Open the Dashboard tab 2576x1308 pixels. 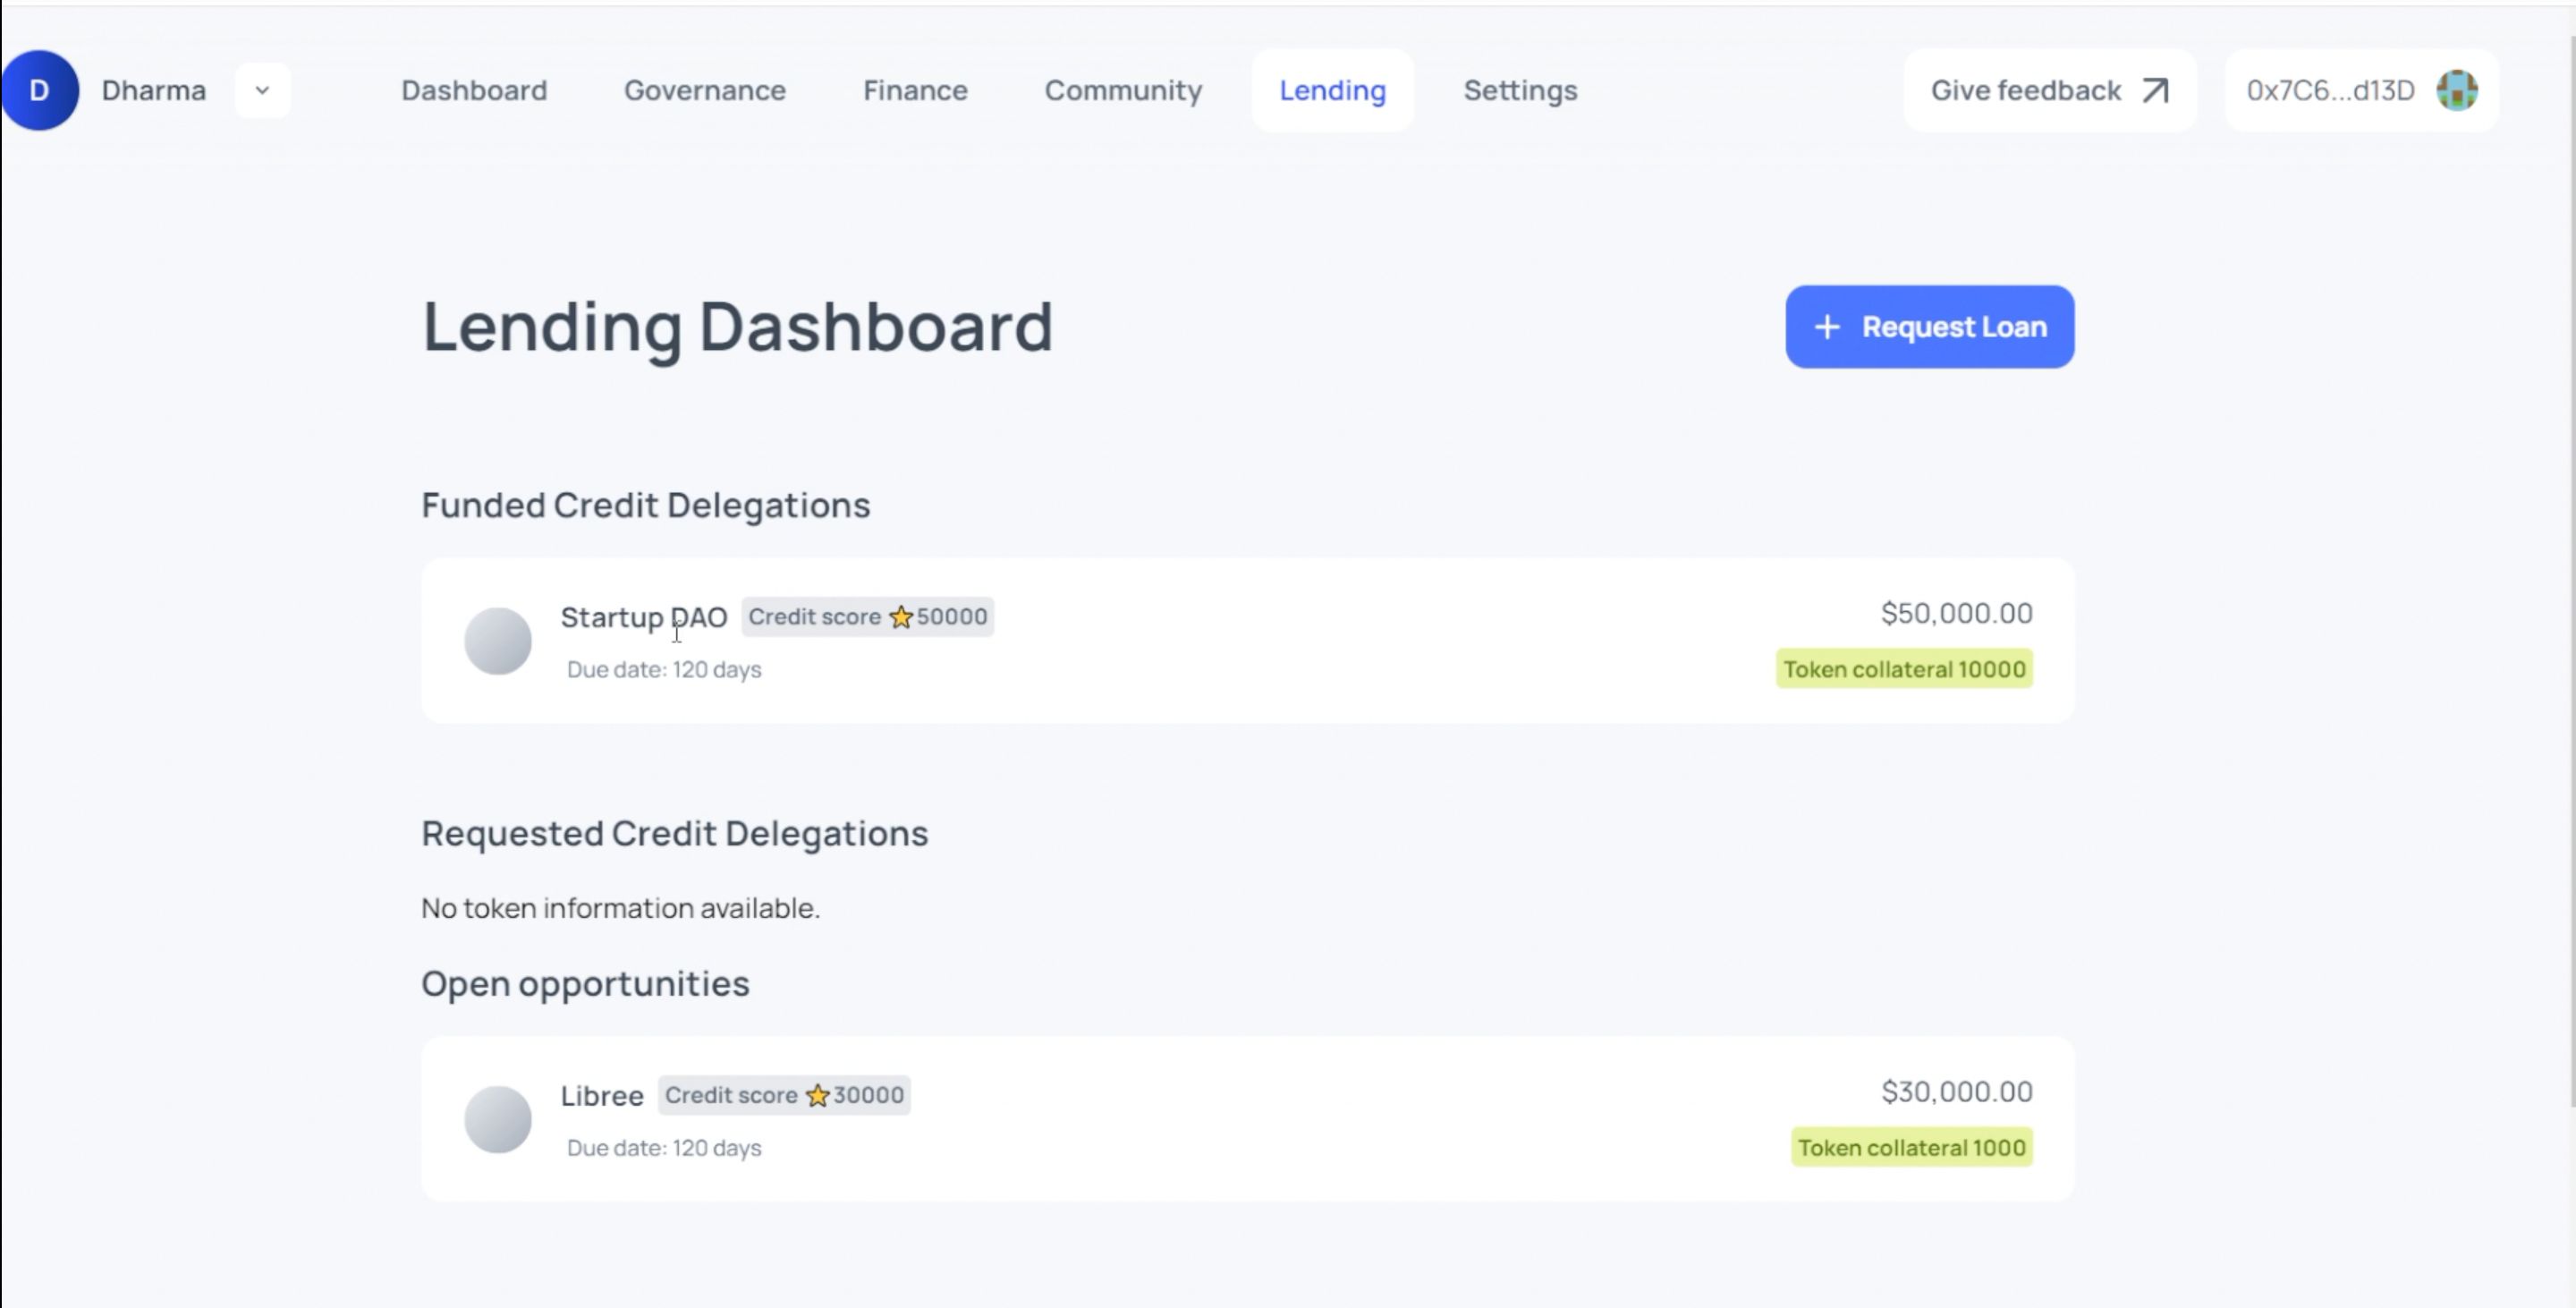click(474, 90)
